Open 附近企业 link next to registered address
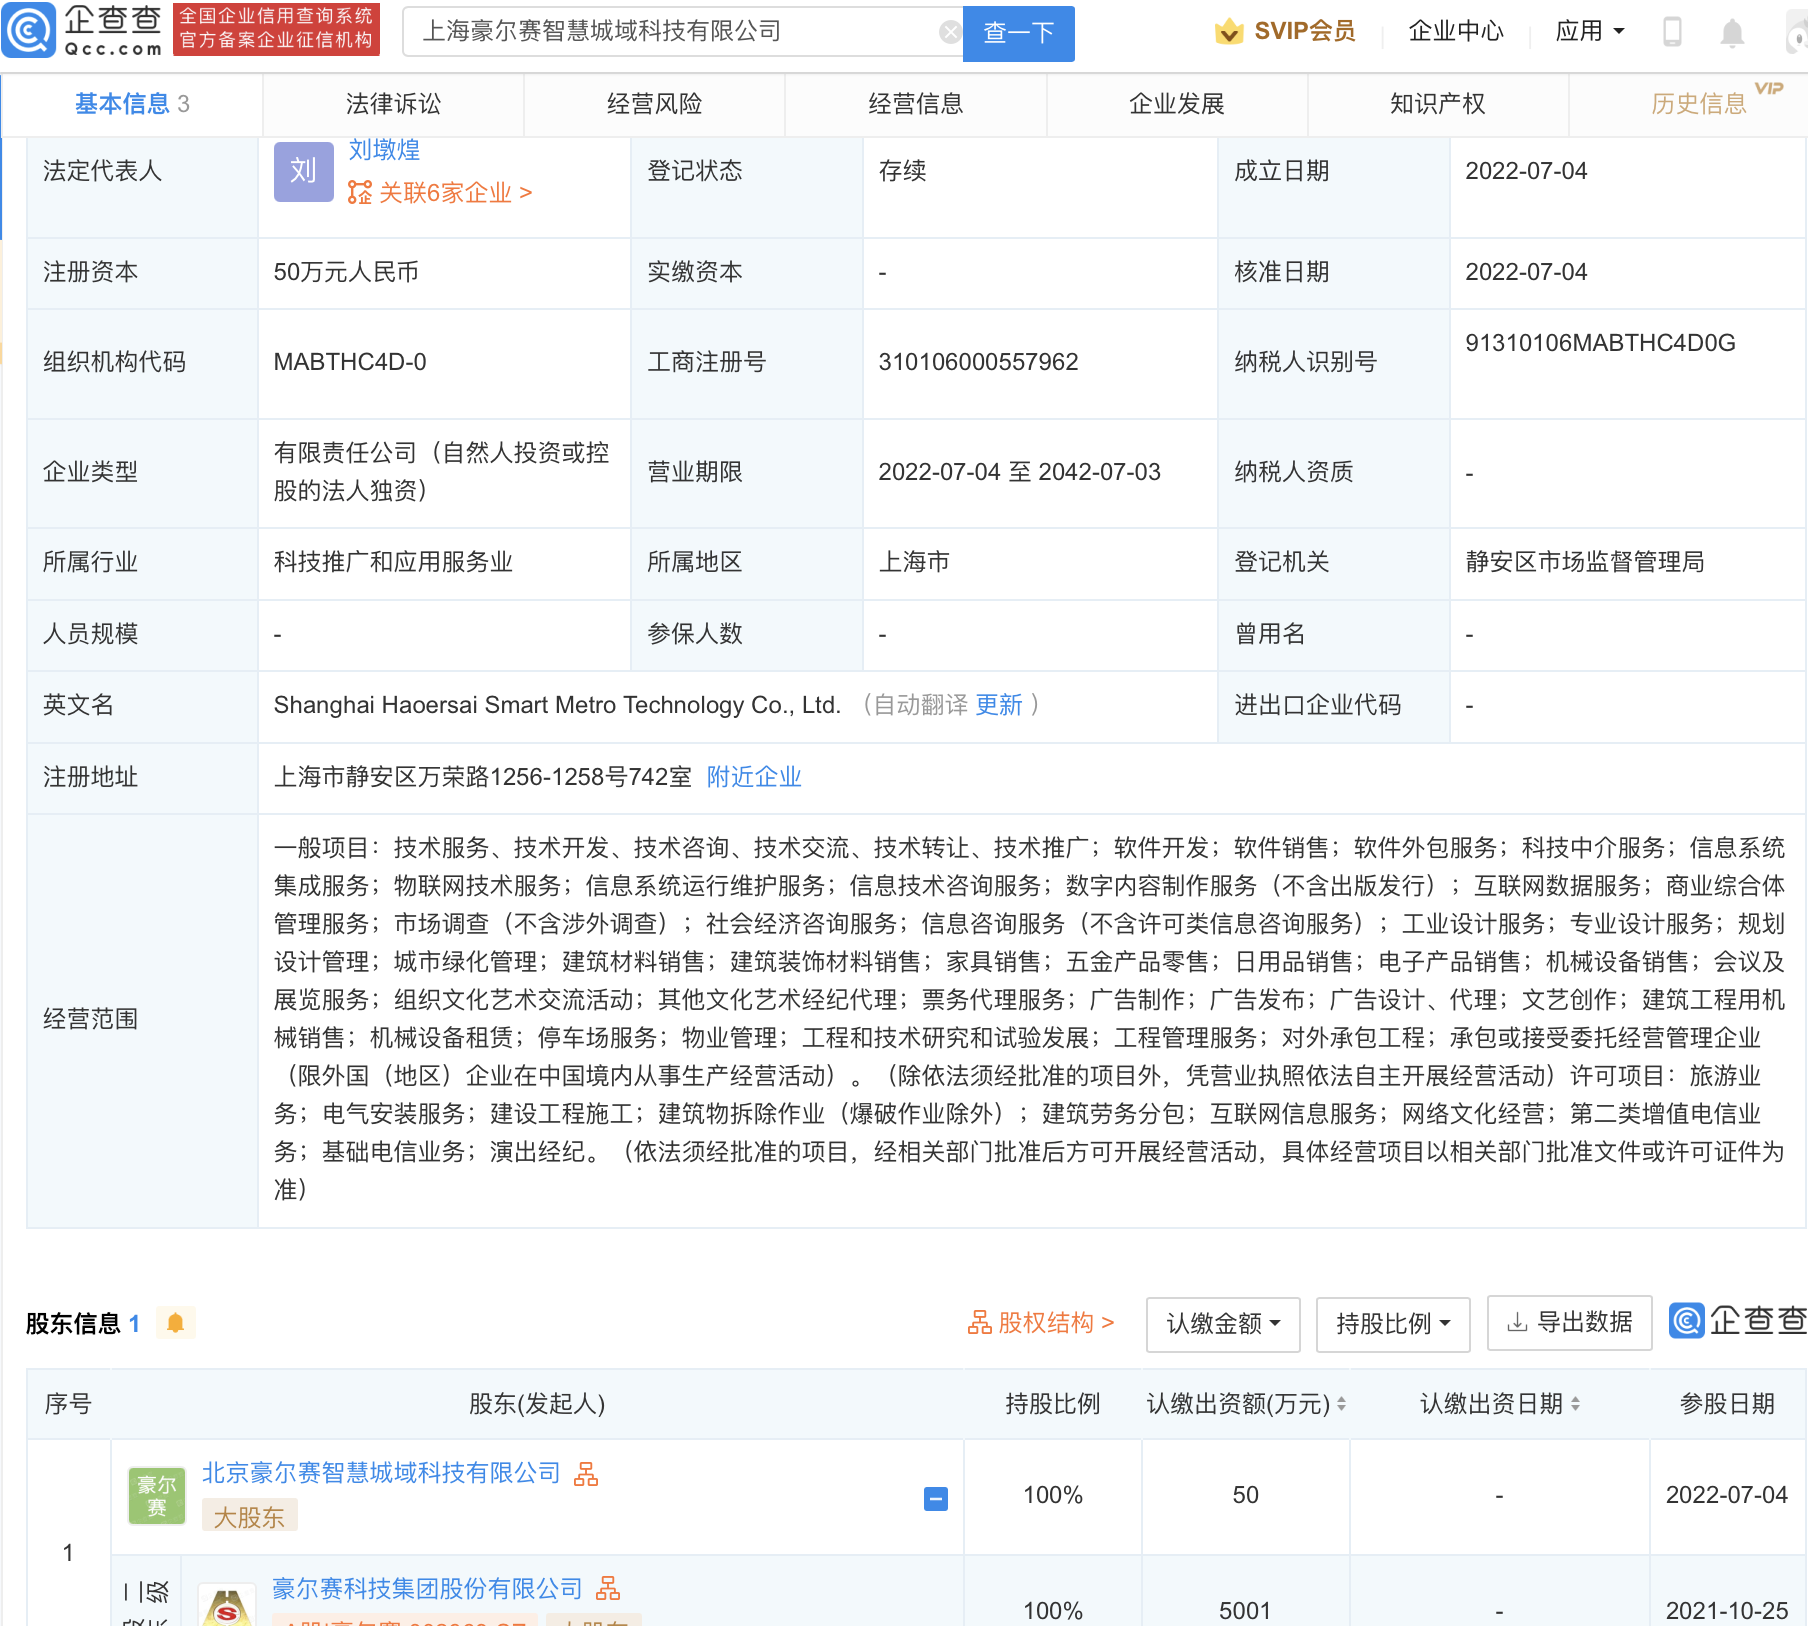This screenshot has width=1808, height=1626. [x=755, y=777]
